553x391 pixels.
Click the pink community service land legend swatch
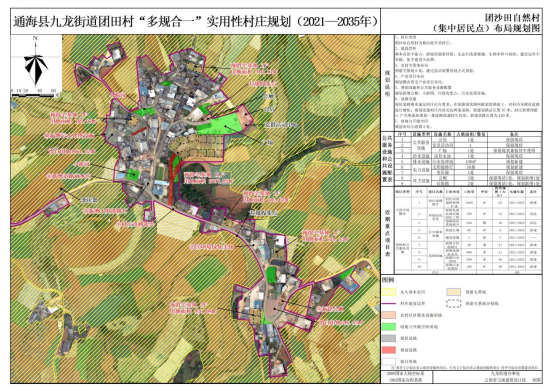[389, 315]
